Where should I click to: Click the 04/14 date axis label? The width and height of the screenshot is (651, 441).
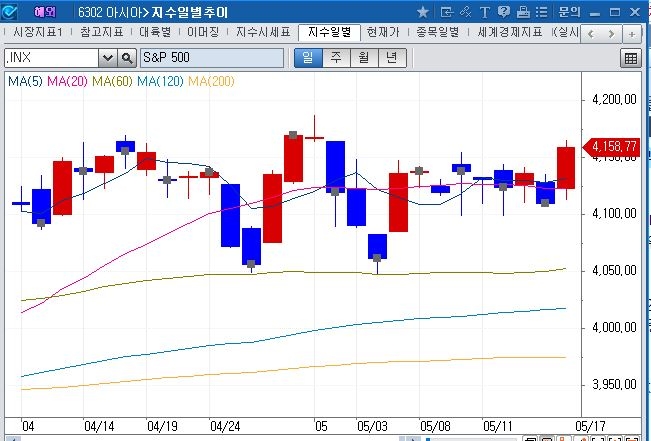click(99, 426)
